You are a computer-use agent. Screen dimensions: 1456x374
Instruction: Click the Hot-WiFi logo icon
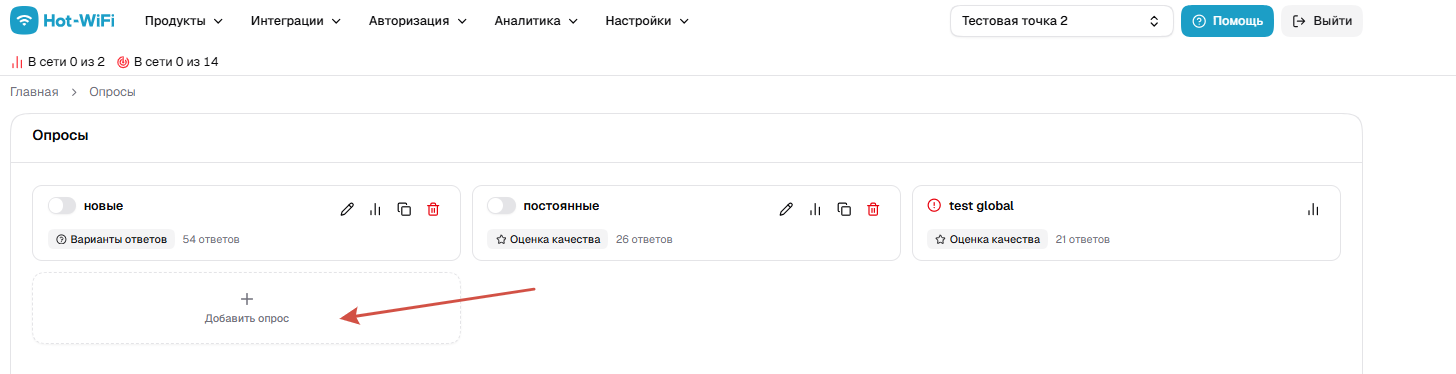point(25,20)
